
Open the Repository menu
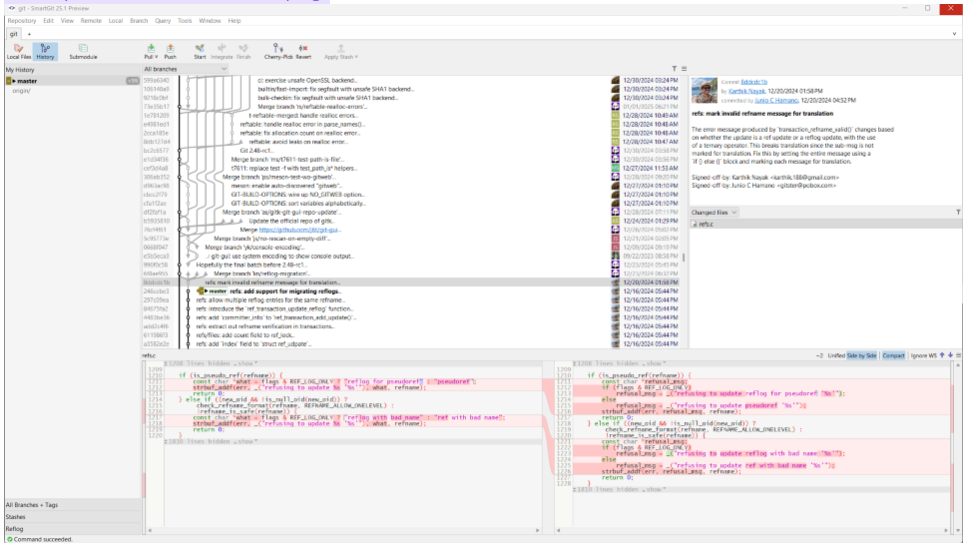22,20
